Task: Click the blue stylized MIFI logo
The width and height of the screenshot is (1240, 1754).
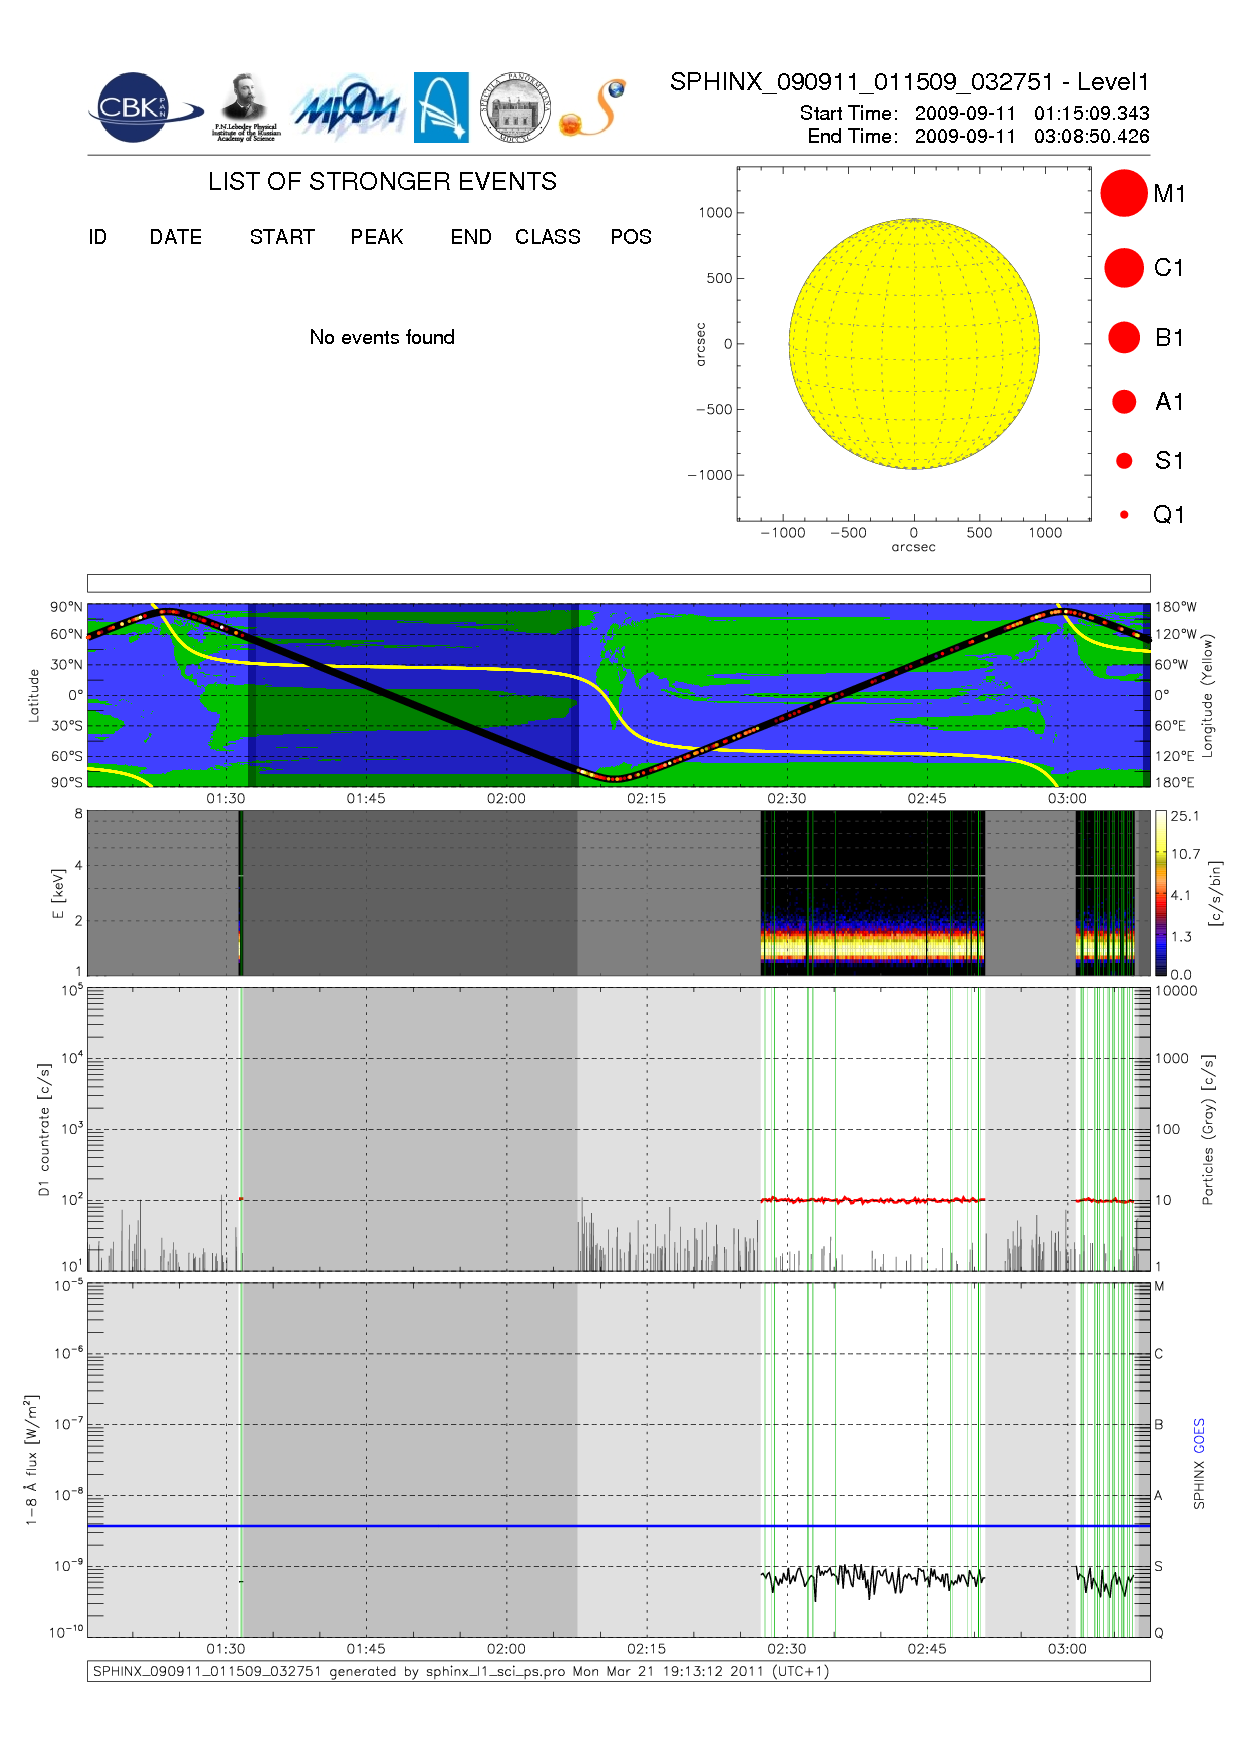Action: (x=347, y=108)
